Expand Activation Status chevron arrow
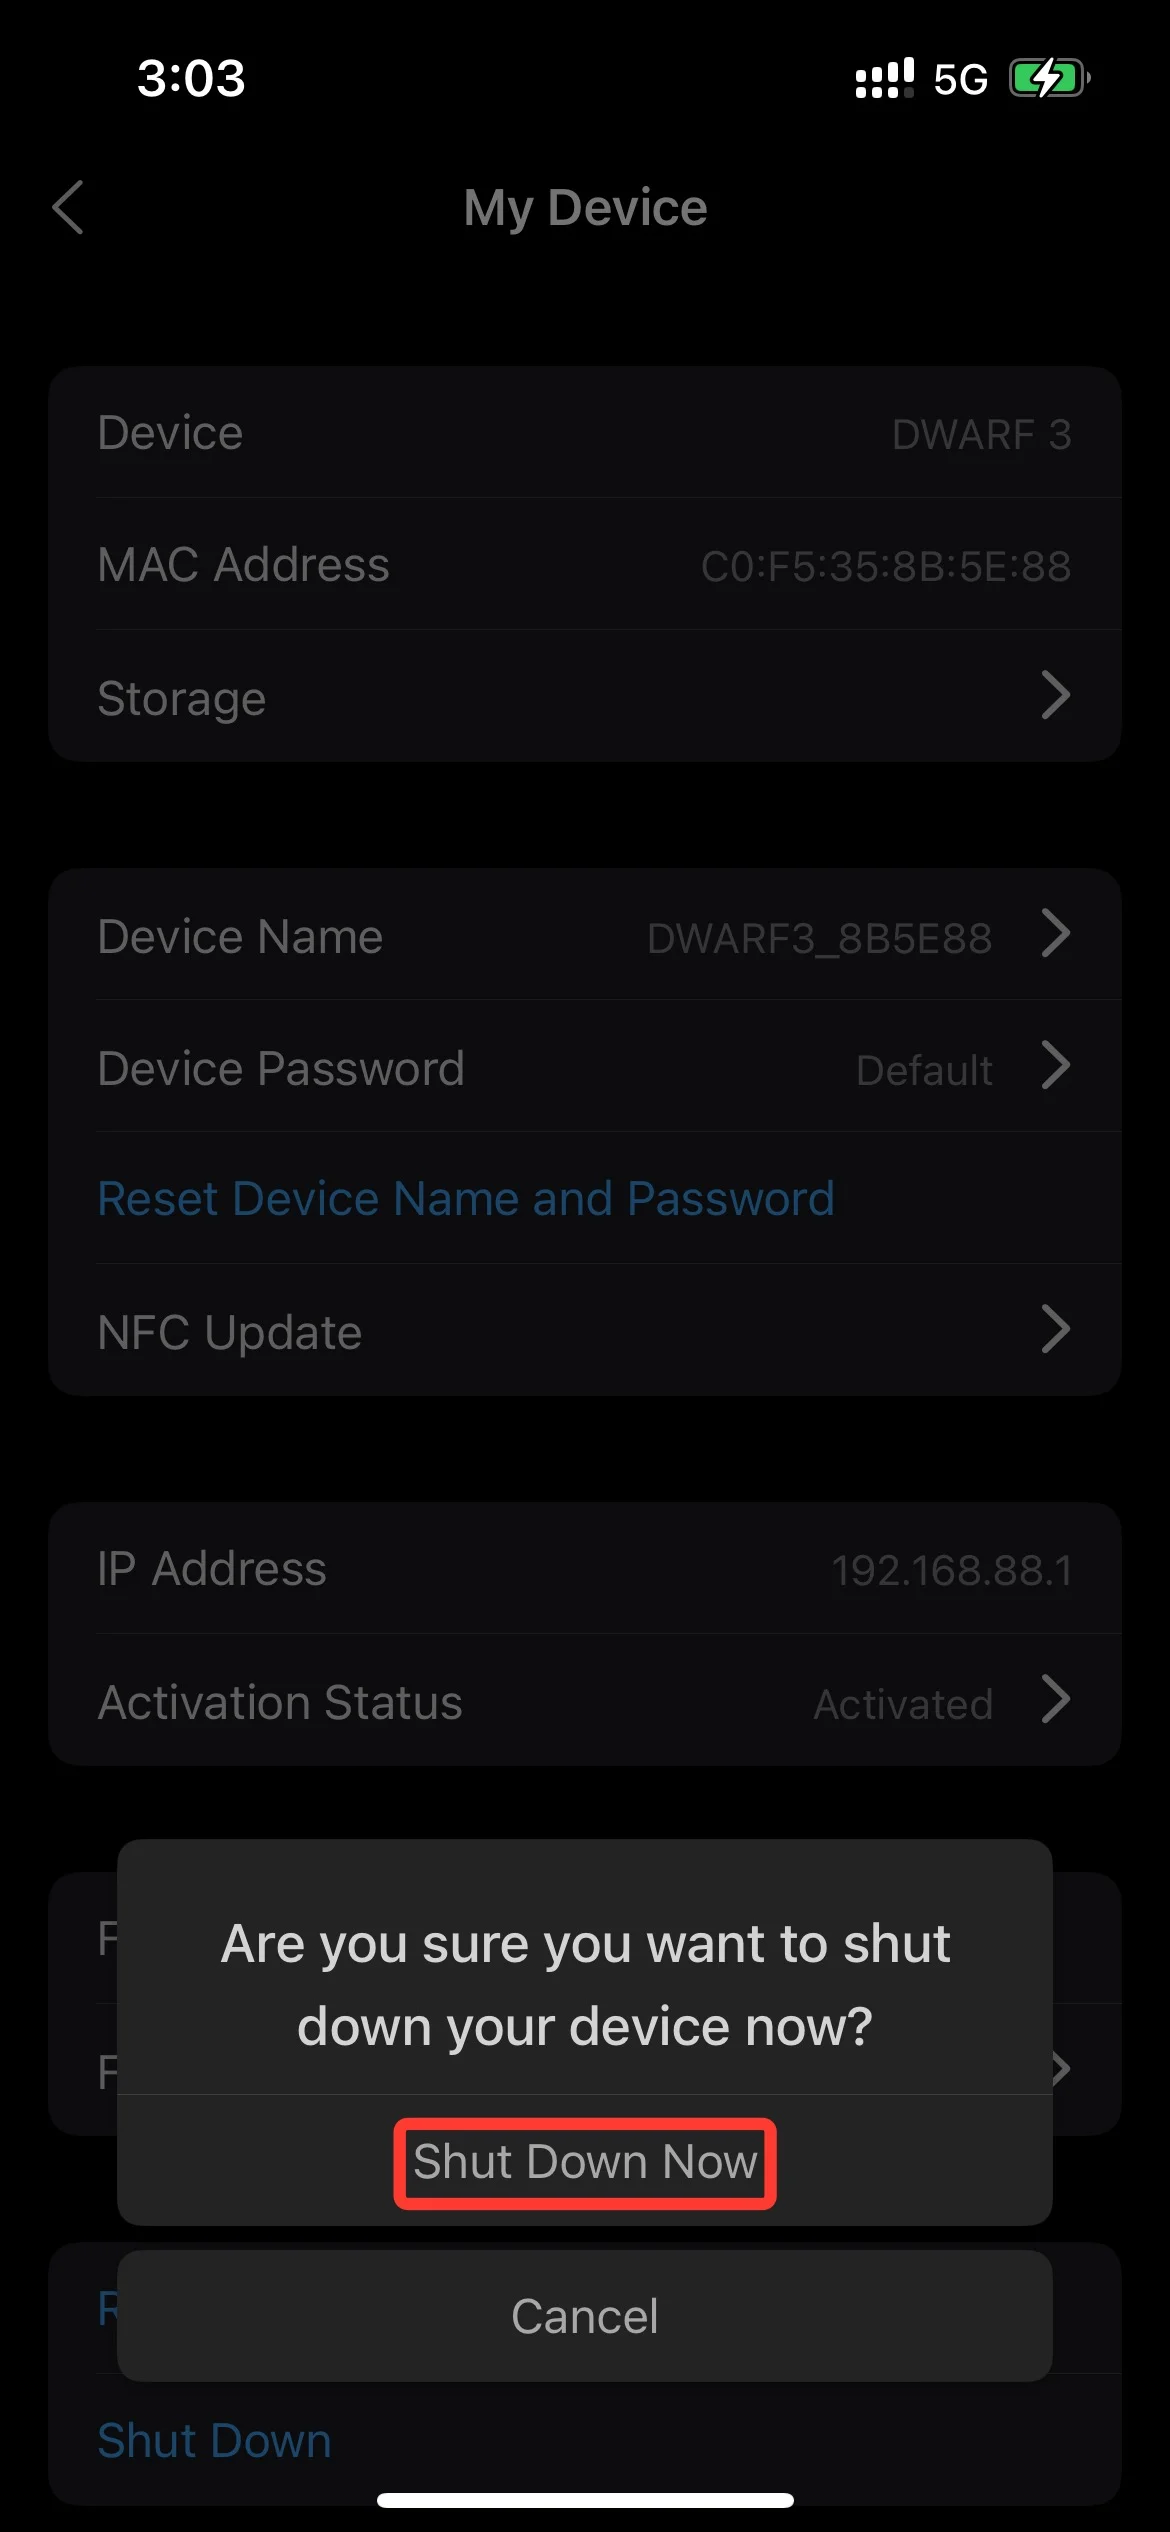The image size is (1170, 2532). 1055,1700
